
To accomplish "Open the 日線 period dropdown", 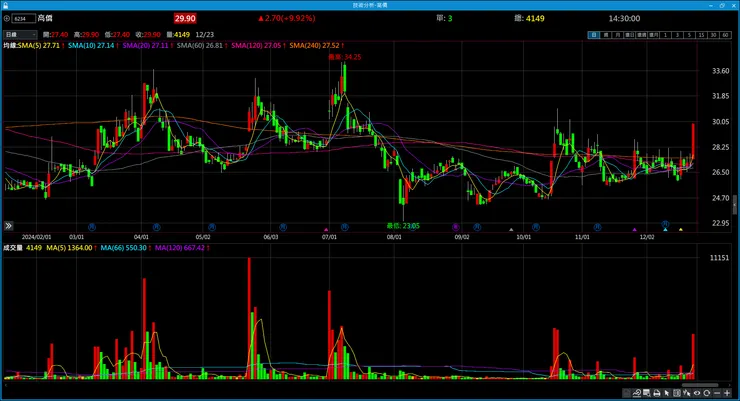I will pyautogui.click(x=20, y=34).
